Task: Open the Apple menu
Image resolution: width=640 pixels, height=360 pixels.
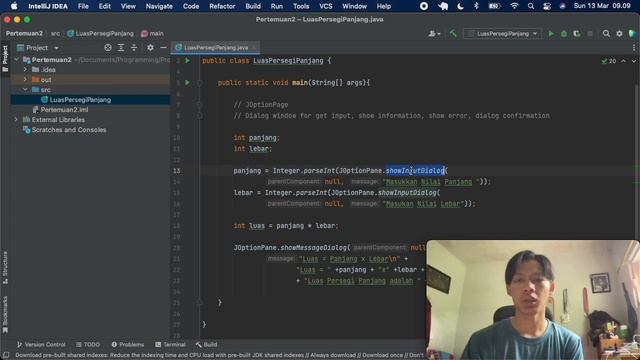Action: click(x=14, y=6)
